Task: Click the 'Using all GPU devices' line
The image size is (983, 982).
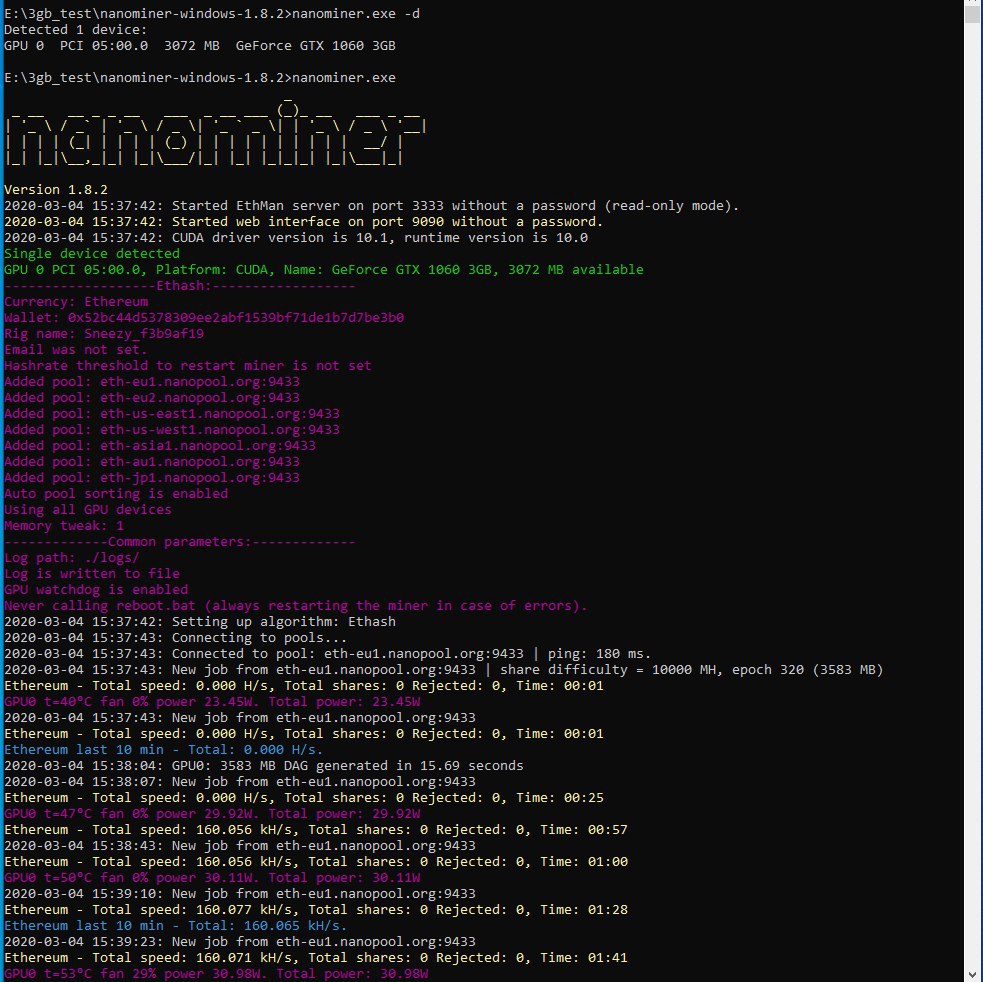Action: 88,509
